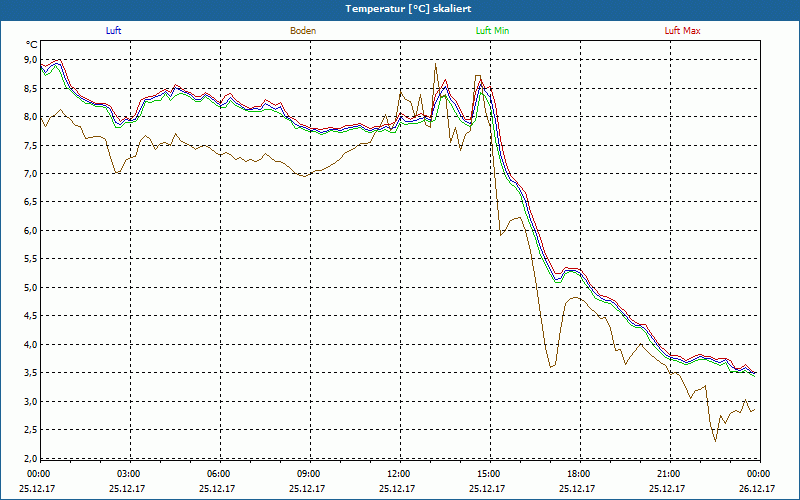Click the 15:00 time label
This screenshot has width=800, height=500.
click(x=489, y=474)
